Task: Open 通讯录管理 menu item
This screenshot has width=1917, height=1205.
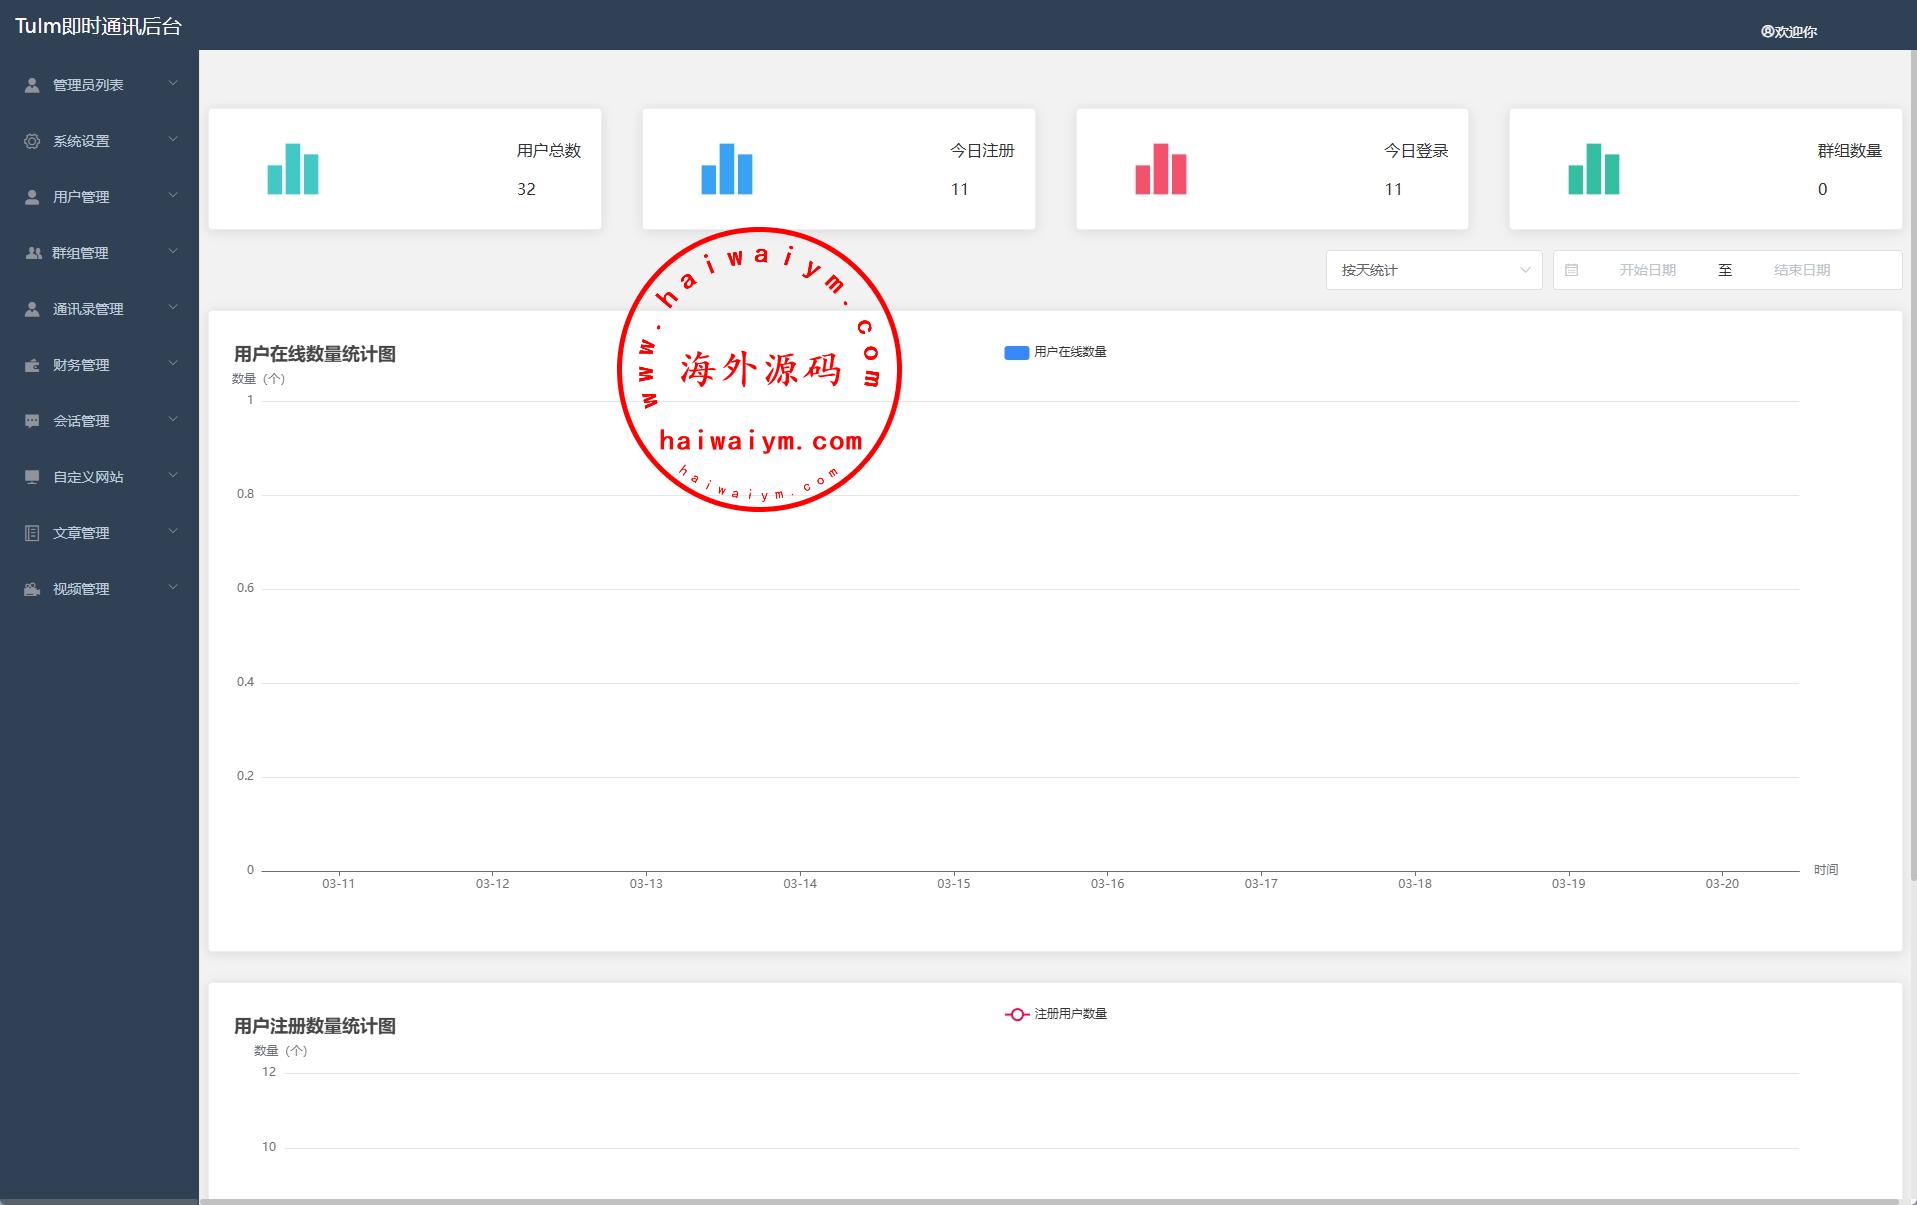Action: 88,309
